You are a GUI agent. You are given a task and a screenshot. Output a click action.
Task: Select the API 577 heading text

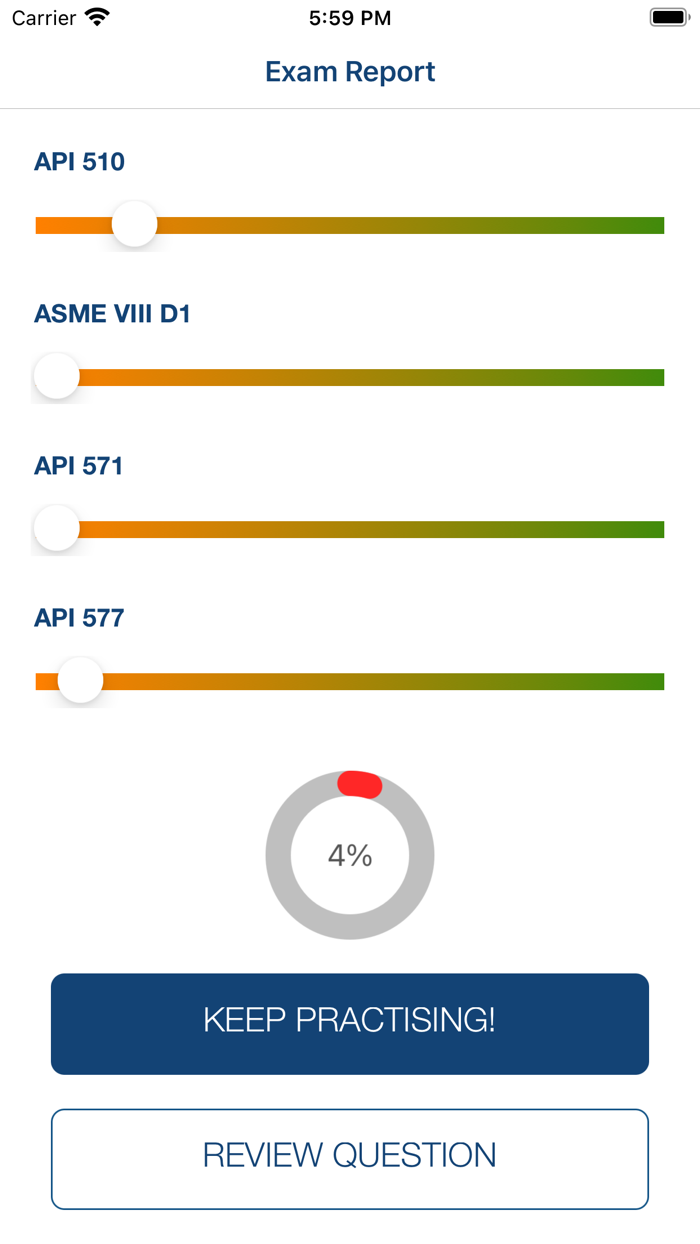(x=78, y=618)
